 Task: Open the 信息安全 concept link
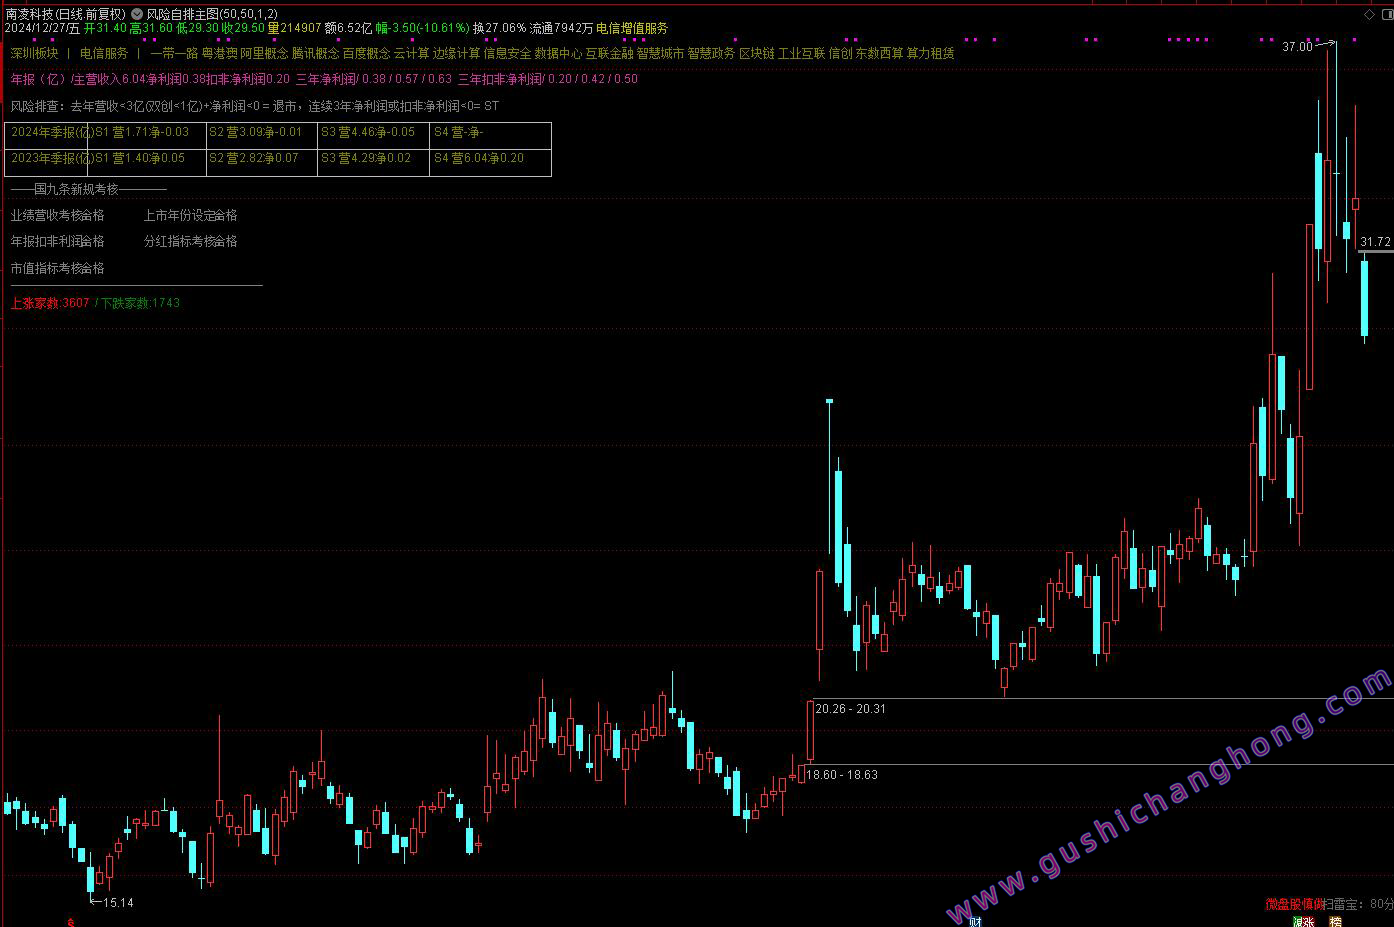508,53
